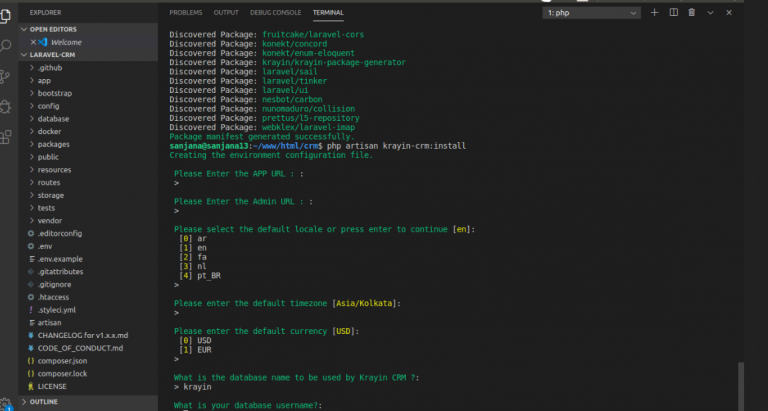
Task: Kill terminal using the trash icon
Action: click(690, 12)
